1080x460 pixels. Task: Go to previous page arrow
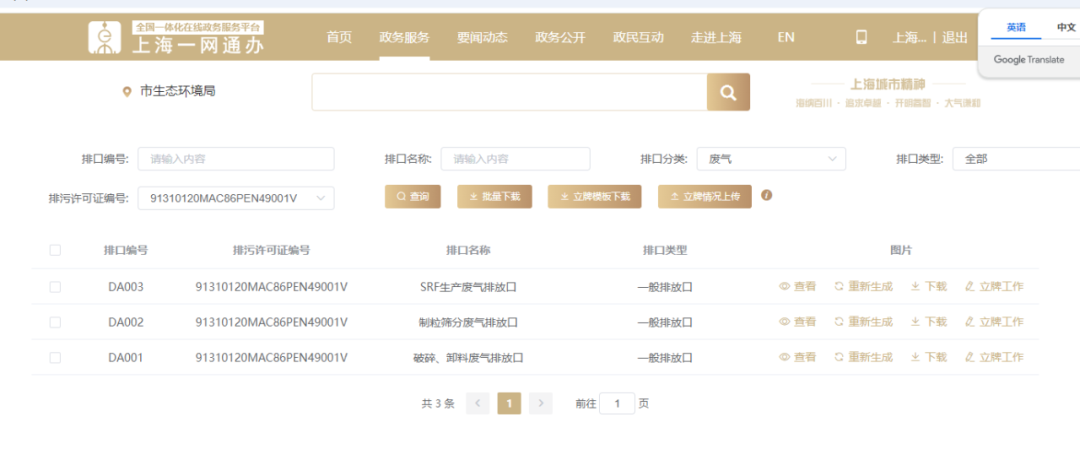[x=477, y=404]
